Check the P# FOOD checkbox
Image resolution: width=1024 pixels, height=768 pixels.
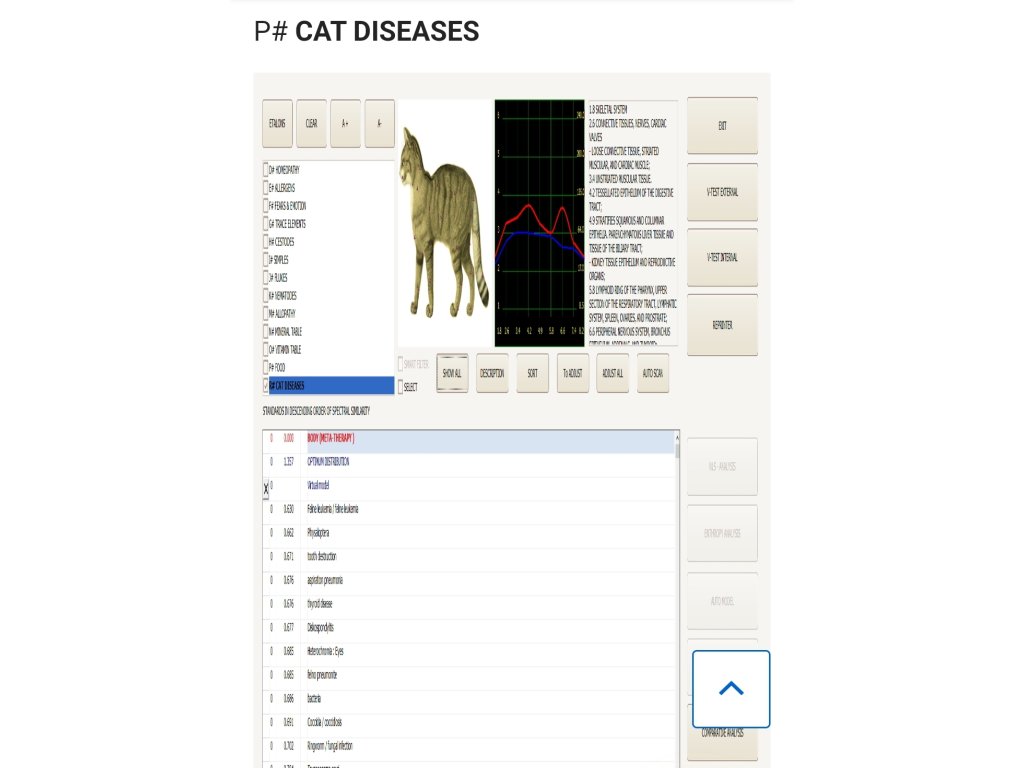coord(266,367)
